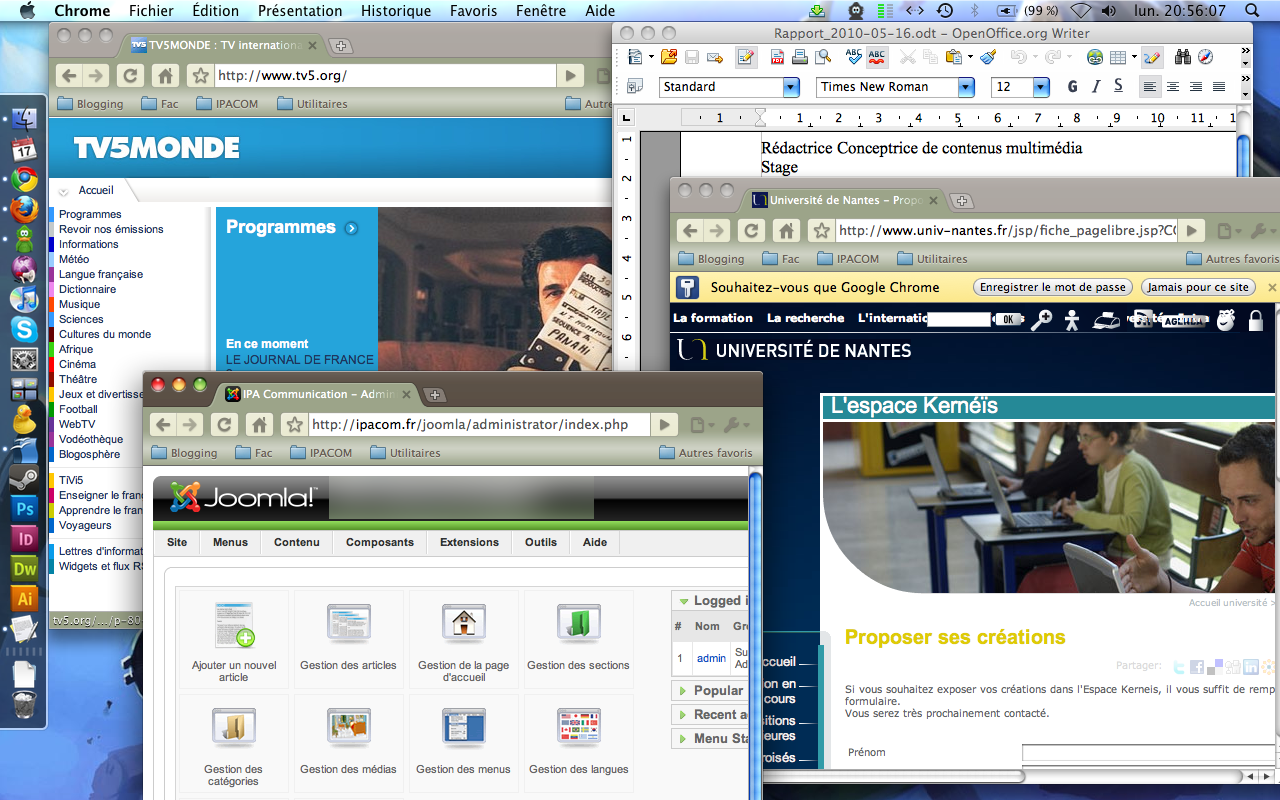Set left alignment in Writer toolbar
1280x800 pixels.
pyautogui.click(x=1150, y=87)
